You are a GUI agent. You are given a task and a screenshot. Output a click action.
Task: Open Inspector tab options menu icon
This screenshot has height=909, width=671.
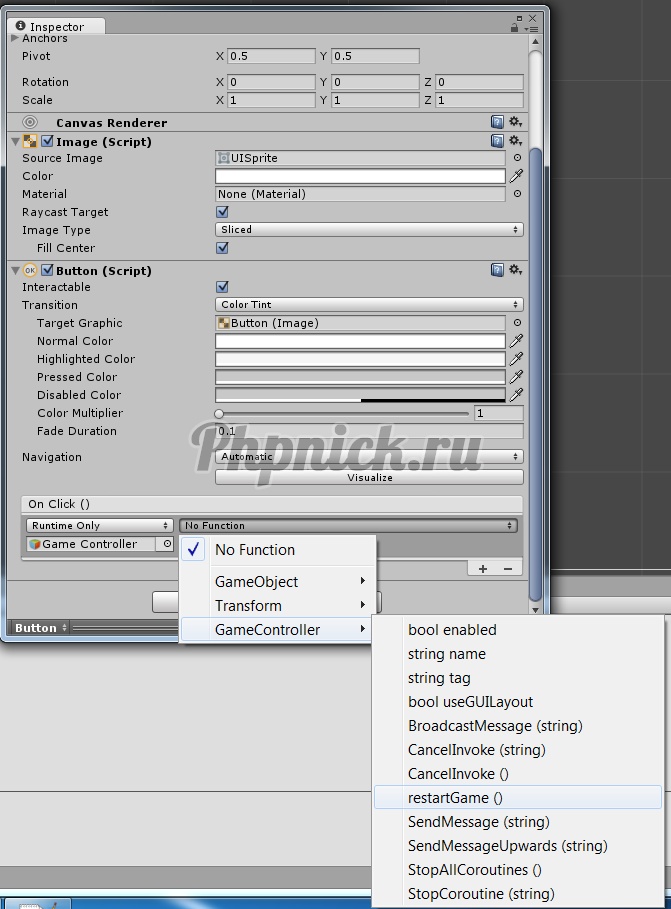tap(531, 29)
